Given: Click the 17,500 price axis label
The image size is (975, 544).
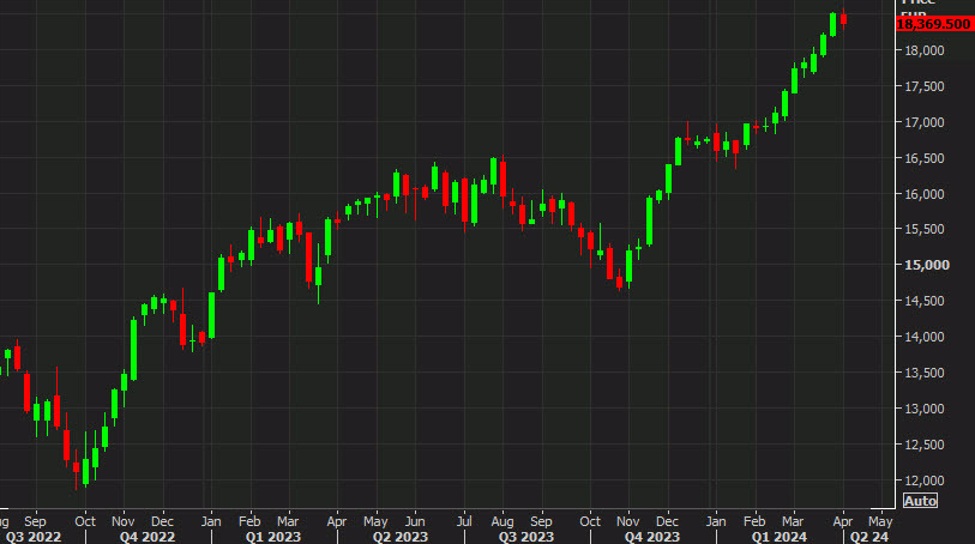Looking at the screenshot, I should coord(924,86).
